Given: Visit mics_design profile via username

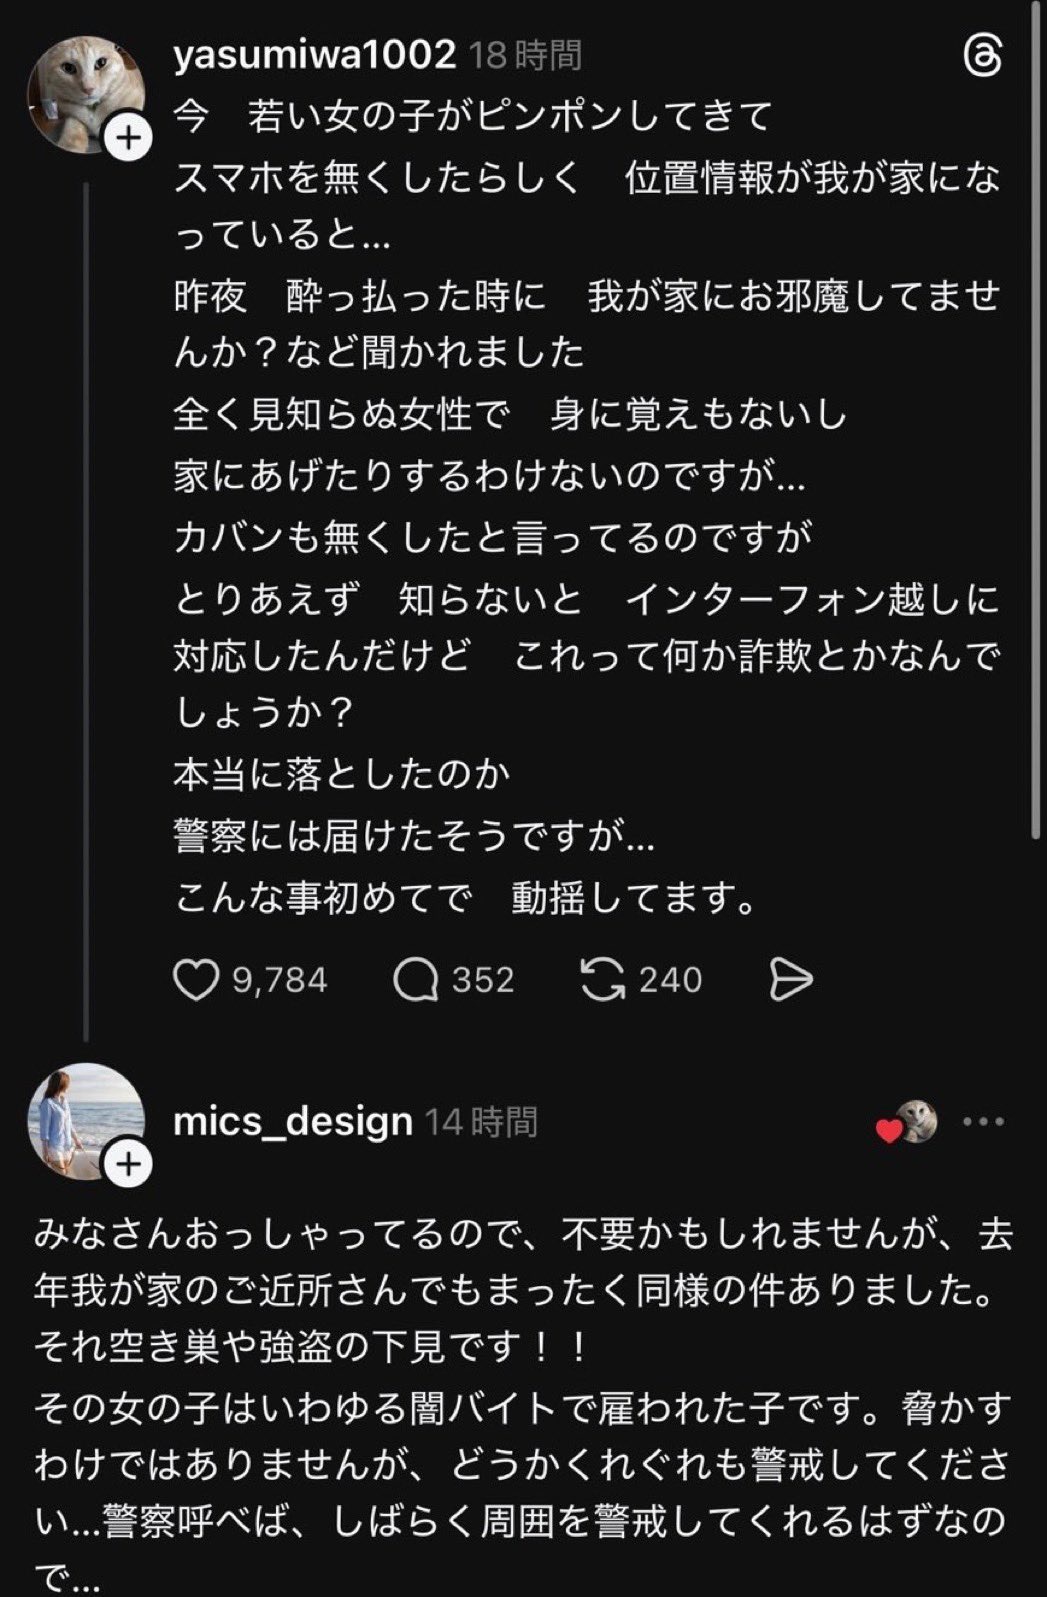Looking at the screenshot, I should [293, 1122].
